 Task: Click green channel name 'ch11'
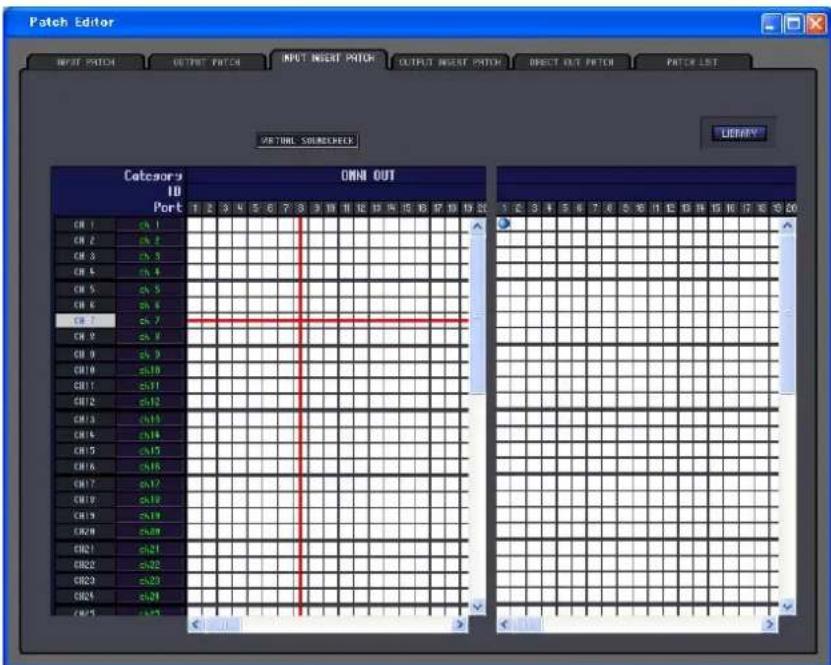(x=150, y=386)
